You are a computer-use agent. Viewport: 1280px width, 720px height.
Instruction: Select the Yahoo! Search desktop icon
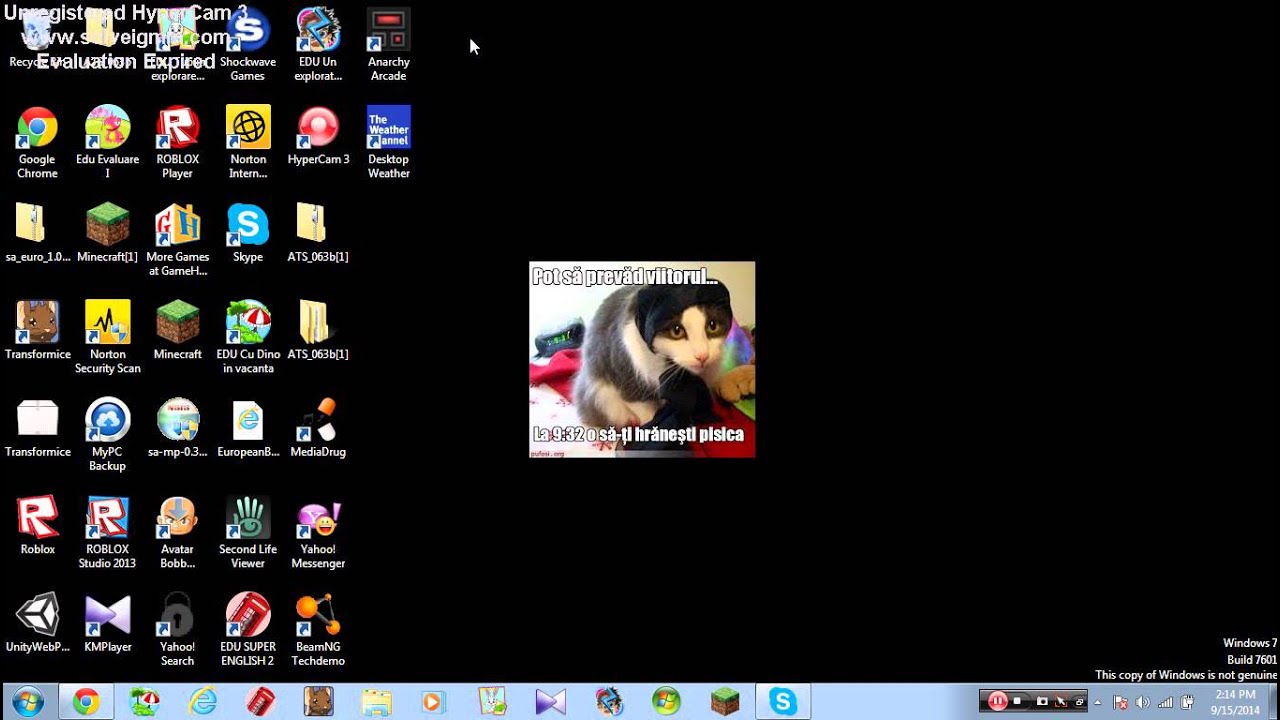coord(177,630)
